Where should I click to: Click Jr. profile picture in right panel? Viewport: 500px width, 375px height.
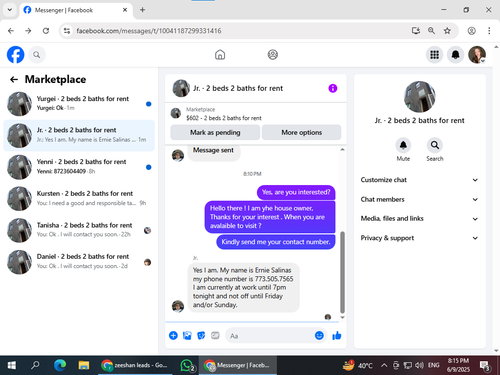point(419,97)
